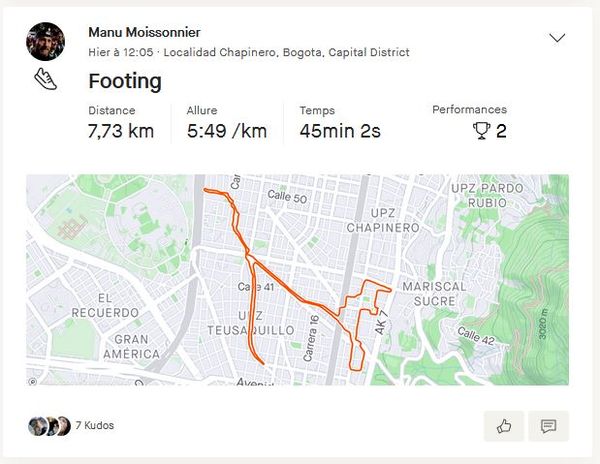
Task: Click the Mariscal Sucre map label
Action: coord(435,292)
